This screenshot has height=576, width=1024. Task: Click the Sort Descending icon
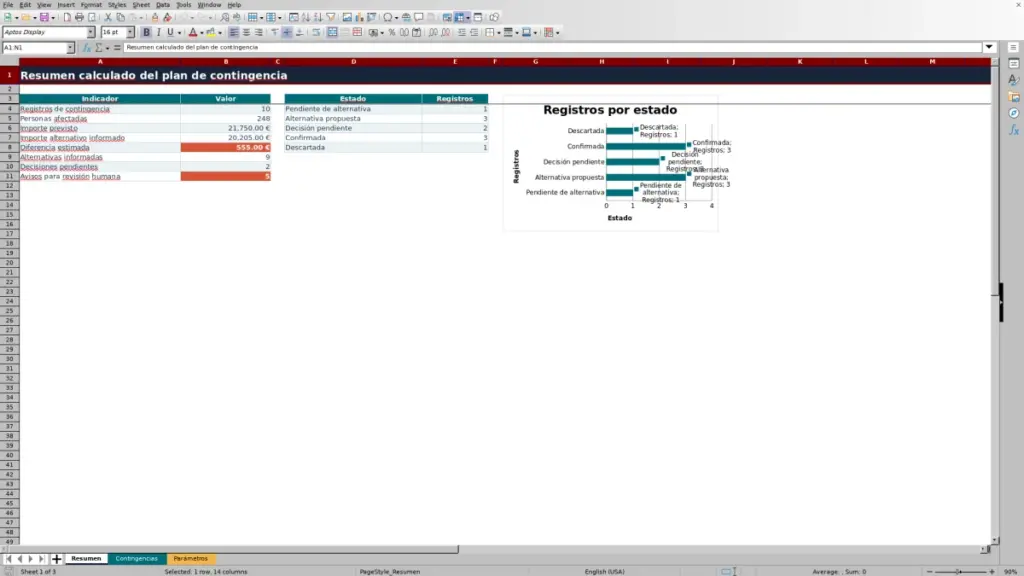tap(318, 17)
